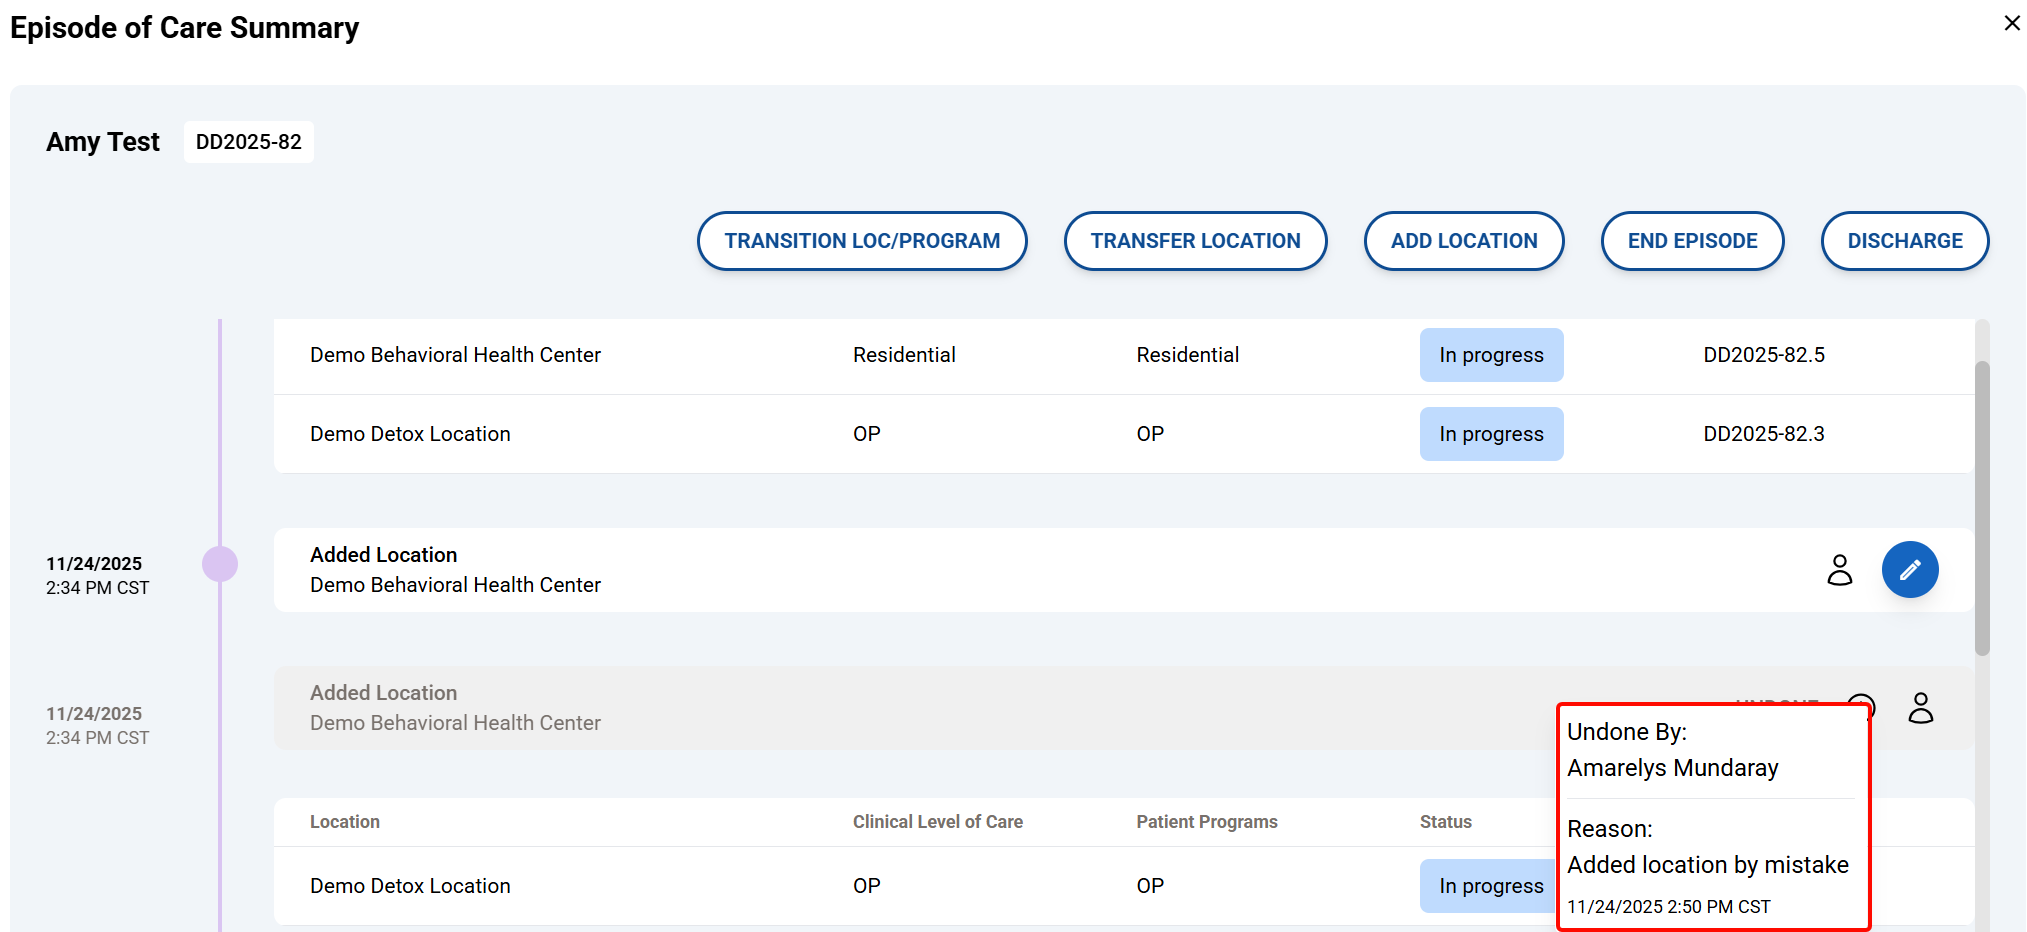Click the Added location by mistake reason text
The image size is (2027, 932).
point(1707,865)
